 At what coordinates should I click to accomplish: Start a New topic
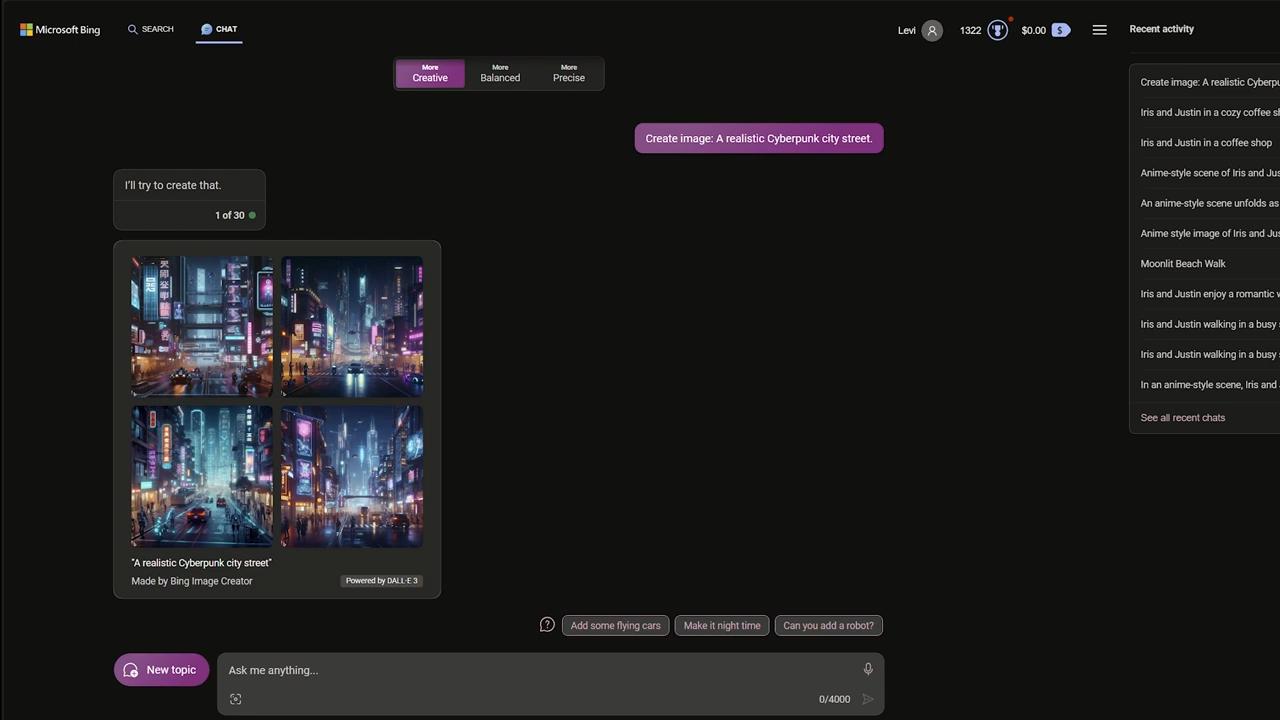[161, 670]
